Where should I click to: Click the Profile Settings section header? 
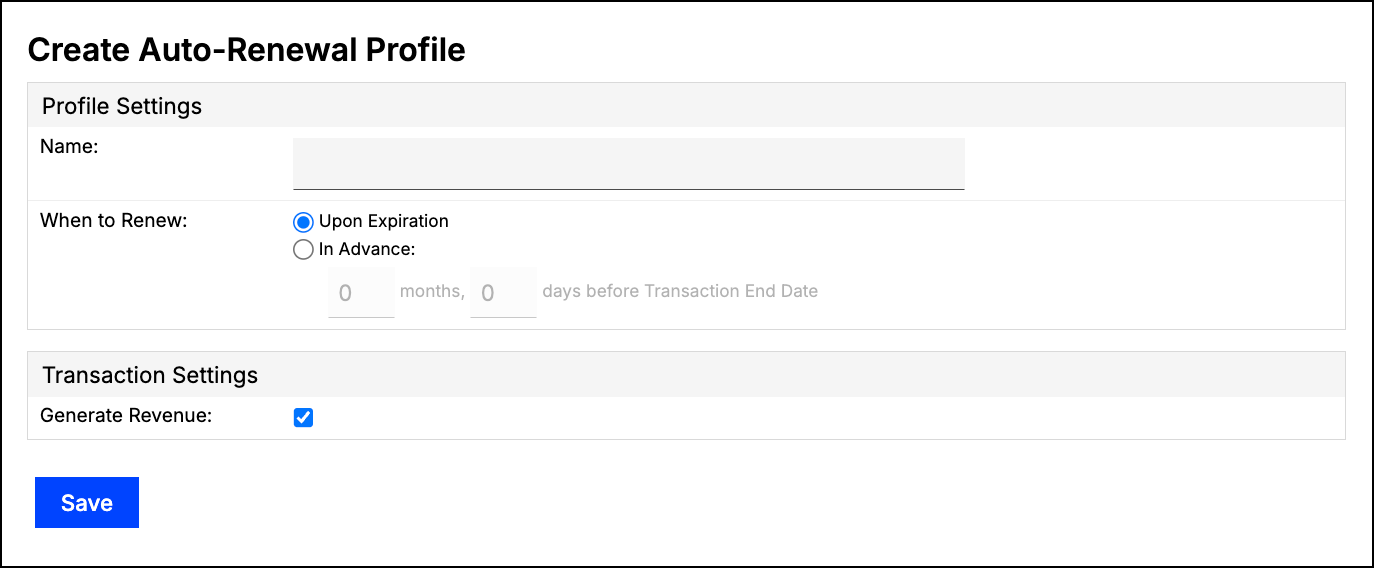(686, 105)
